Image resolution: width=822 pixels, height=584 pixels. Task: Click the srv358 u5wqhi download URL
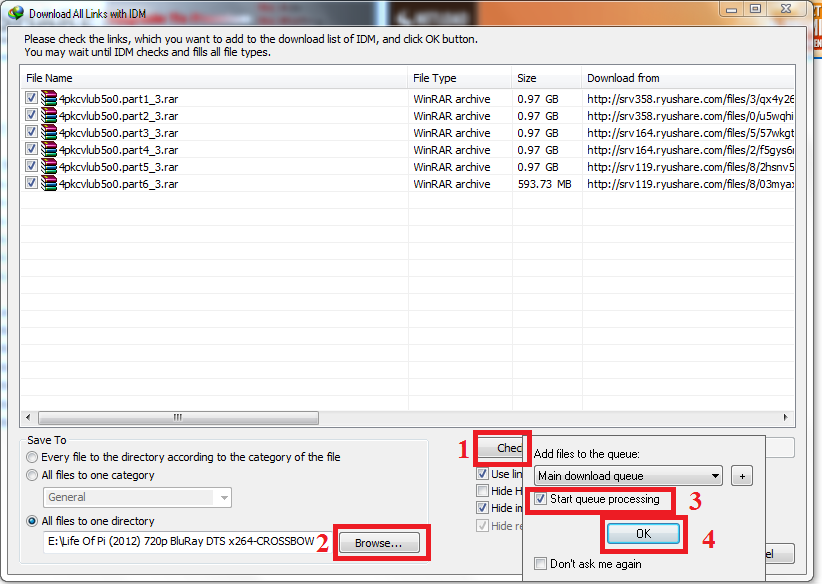pos(690,116)
